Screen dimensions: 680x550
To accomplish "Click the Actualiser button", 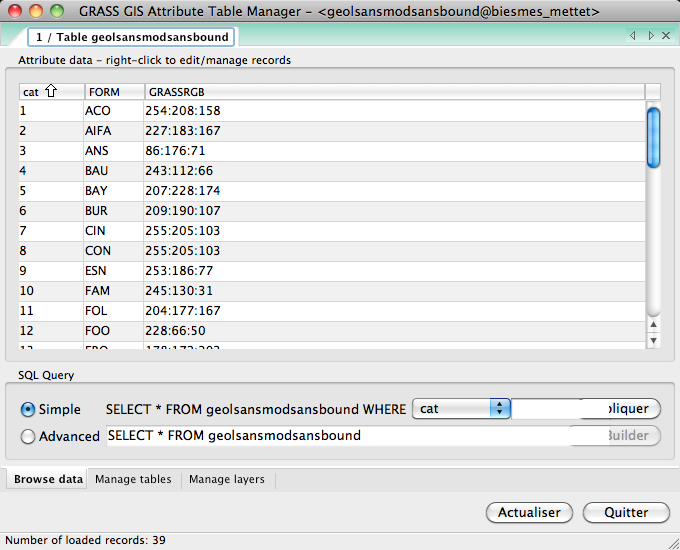I will [529, 512].
